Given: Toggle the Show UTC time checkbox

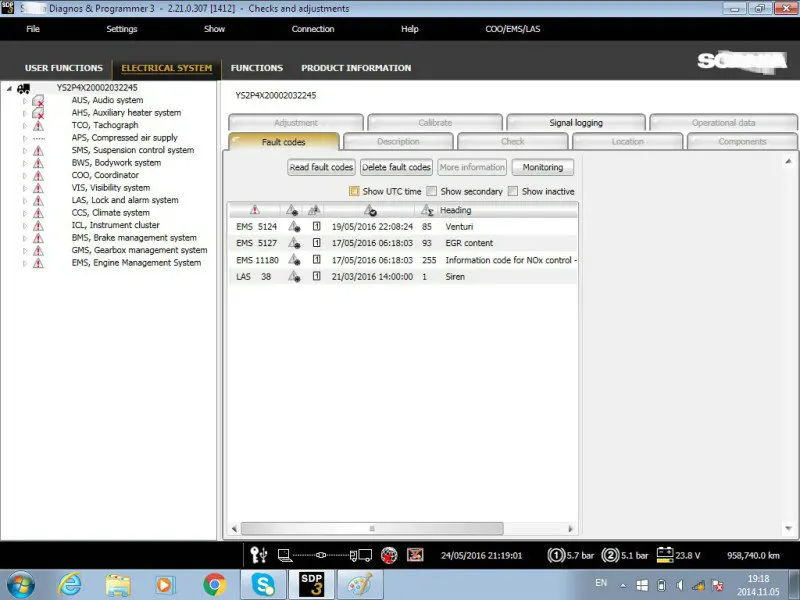Looking at the screenshot, I should pyautogui.click(x=354, y=191).
